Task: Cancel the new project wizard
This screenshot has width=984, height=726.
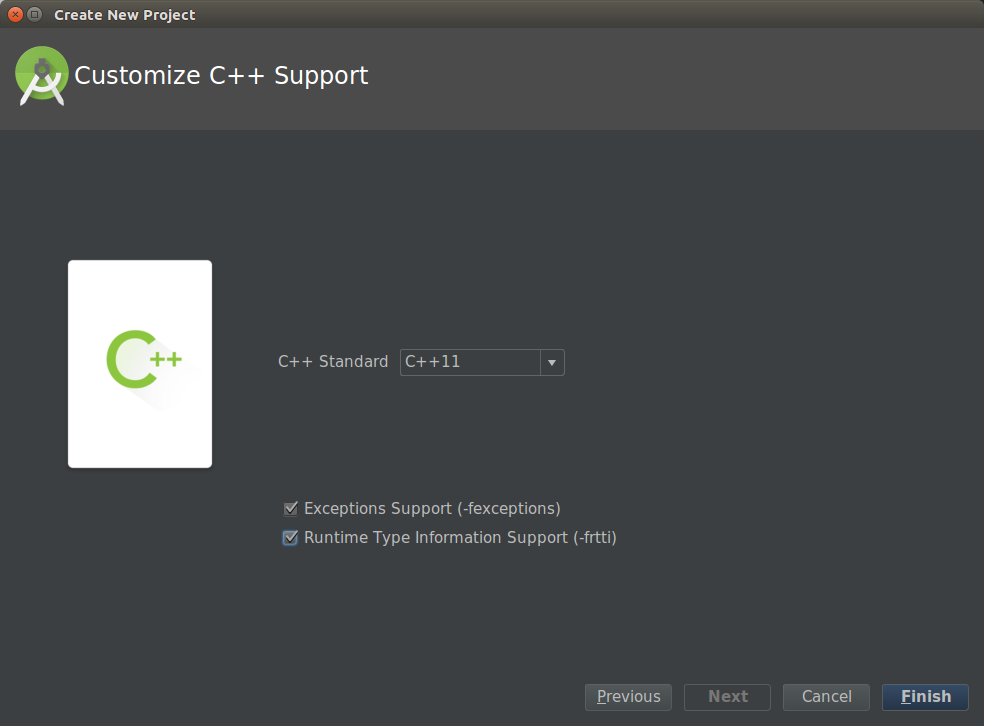Action: click(x=826, y=697)
